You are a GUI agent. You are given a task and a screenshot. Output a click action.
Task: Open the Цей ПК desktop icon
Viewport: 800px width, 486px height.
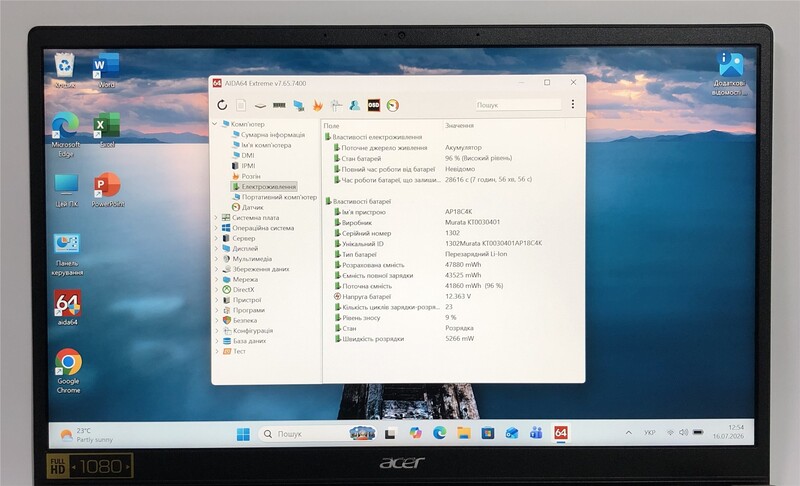coord(66,190)
